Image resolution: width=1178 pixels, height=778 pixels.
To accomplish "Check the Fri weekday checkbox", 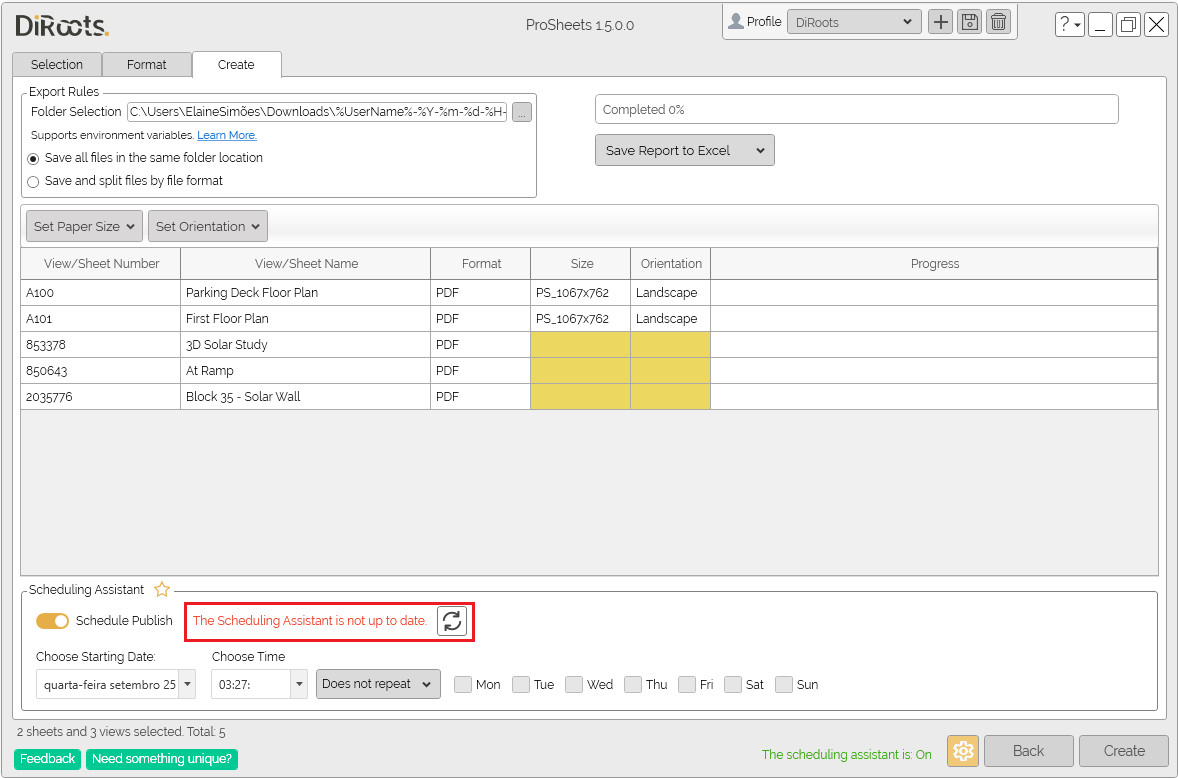I will (687, 684).
